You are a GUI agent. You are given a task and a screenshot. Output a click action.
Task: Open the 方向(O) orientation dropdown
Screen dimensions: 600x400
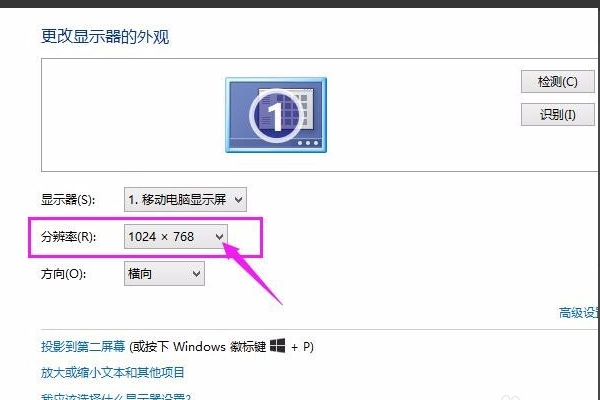click(x=164, y=274)
